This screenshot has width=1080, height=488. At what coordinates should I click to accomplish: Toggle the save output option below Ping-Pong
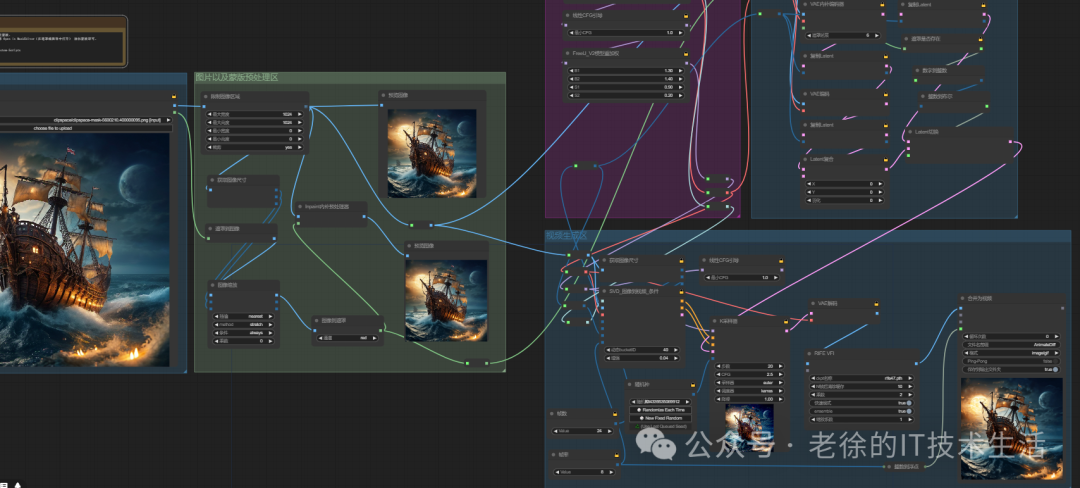pos(1010,370)
